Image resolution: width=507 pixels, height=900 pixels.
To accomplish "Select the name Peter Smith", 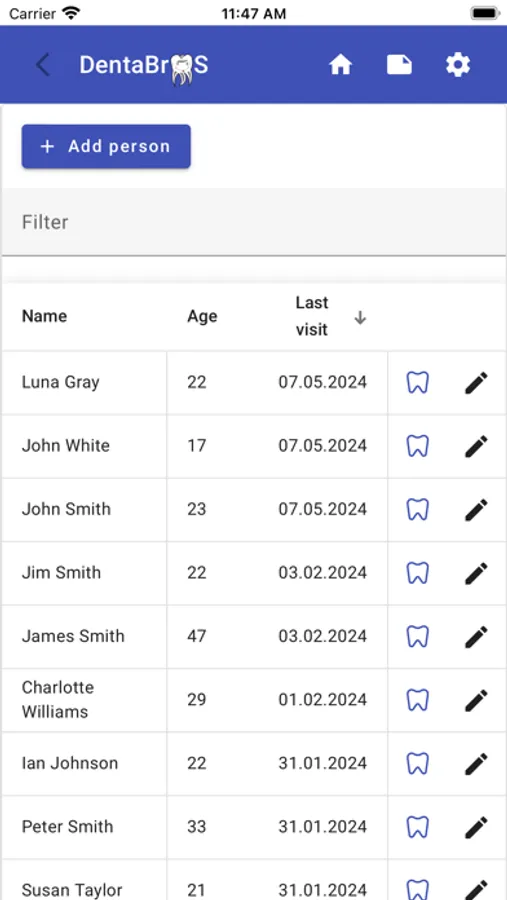I will coord(67,827).
